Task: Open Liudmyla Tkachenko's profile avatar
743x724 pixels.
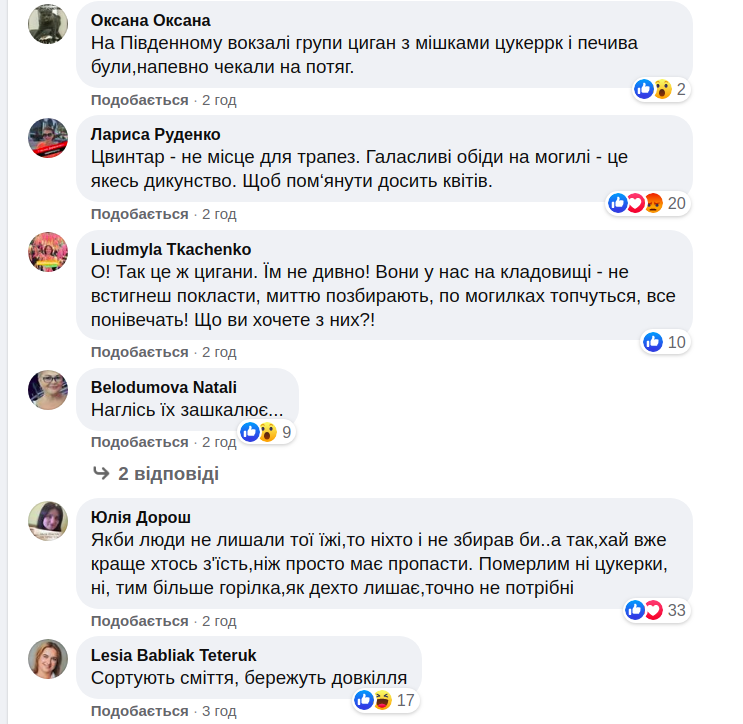Action: coord(48,252)
